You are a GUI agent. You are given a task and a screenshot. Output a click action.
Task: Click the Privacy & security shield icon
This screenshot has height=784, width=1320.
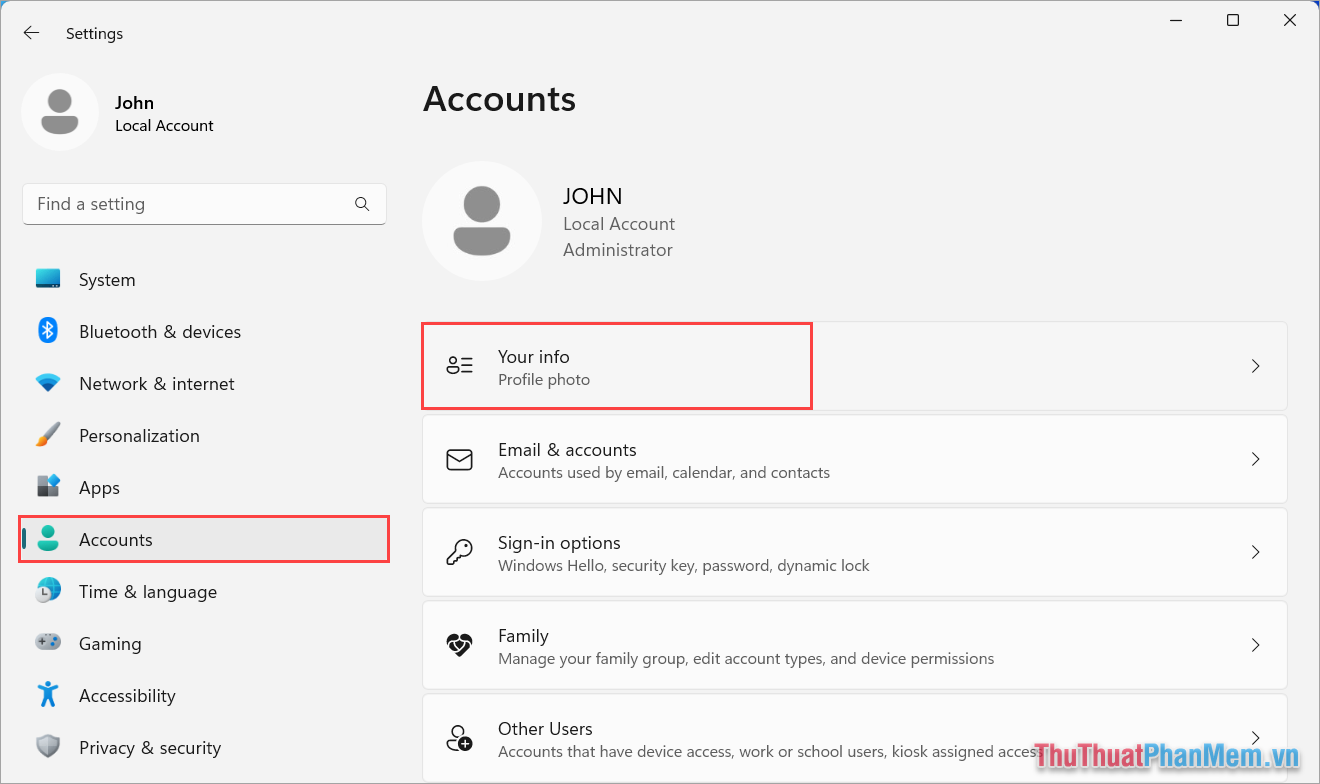click(47, 747)
